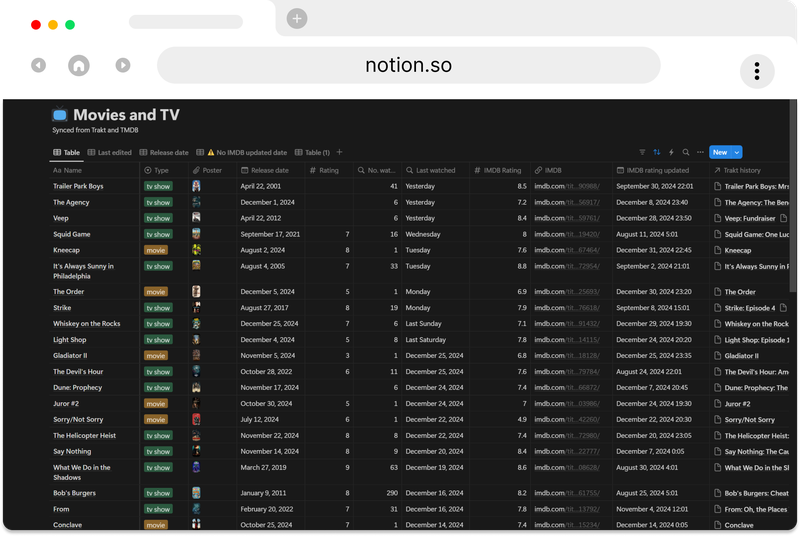Open the IMDB rating updated column header

(653, 170)
